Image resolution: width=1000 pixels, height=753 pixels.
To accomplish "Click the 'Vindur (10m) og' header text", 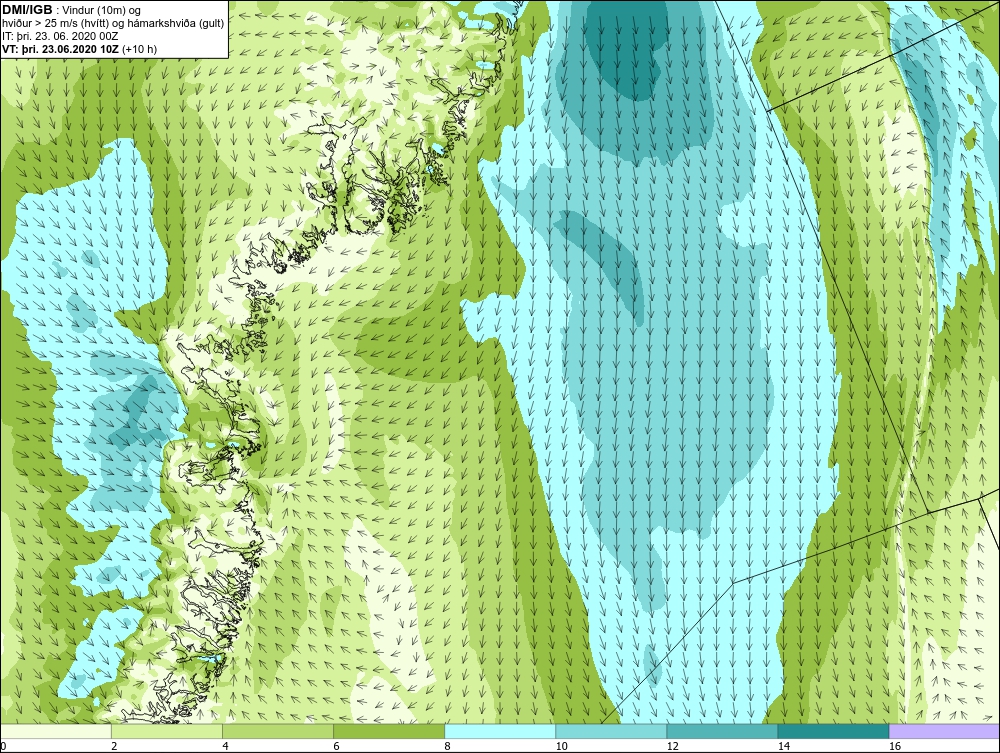I will pos(103,10).
